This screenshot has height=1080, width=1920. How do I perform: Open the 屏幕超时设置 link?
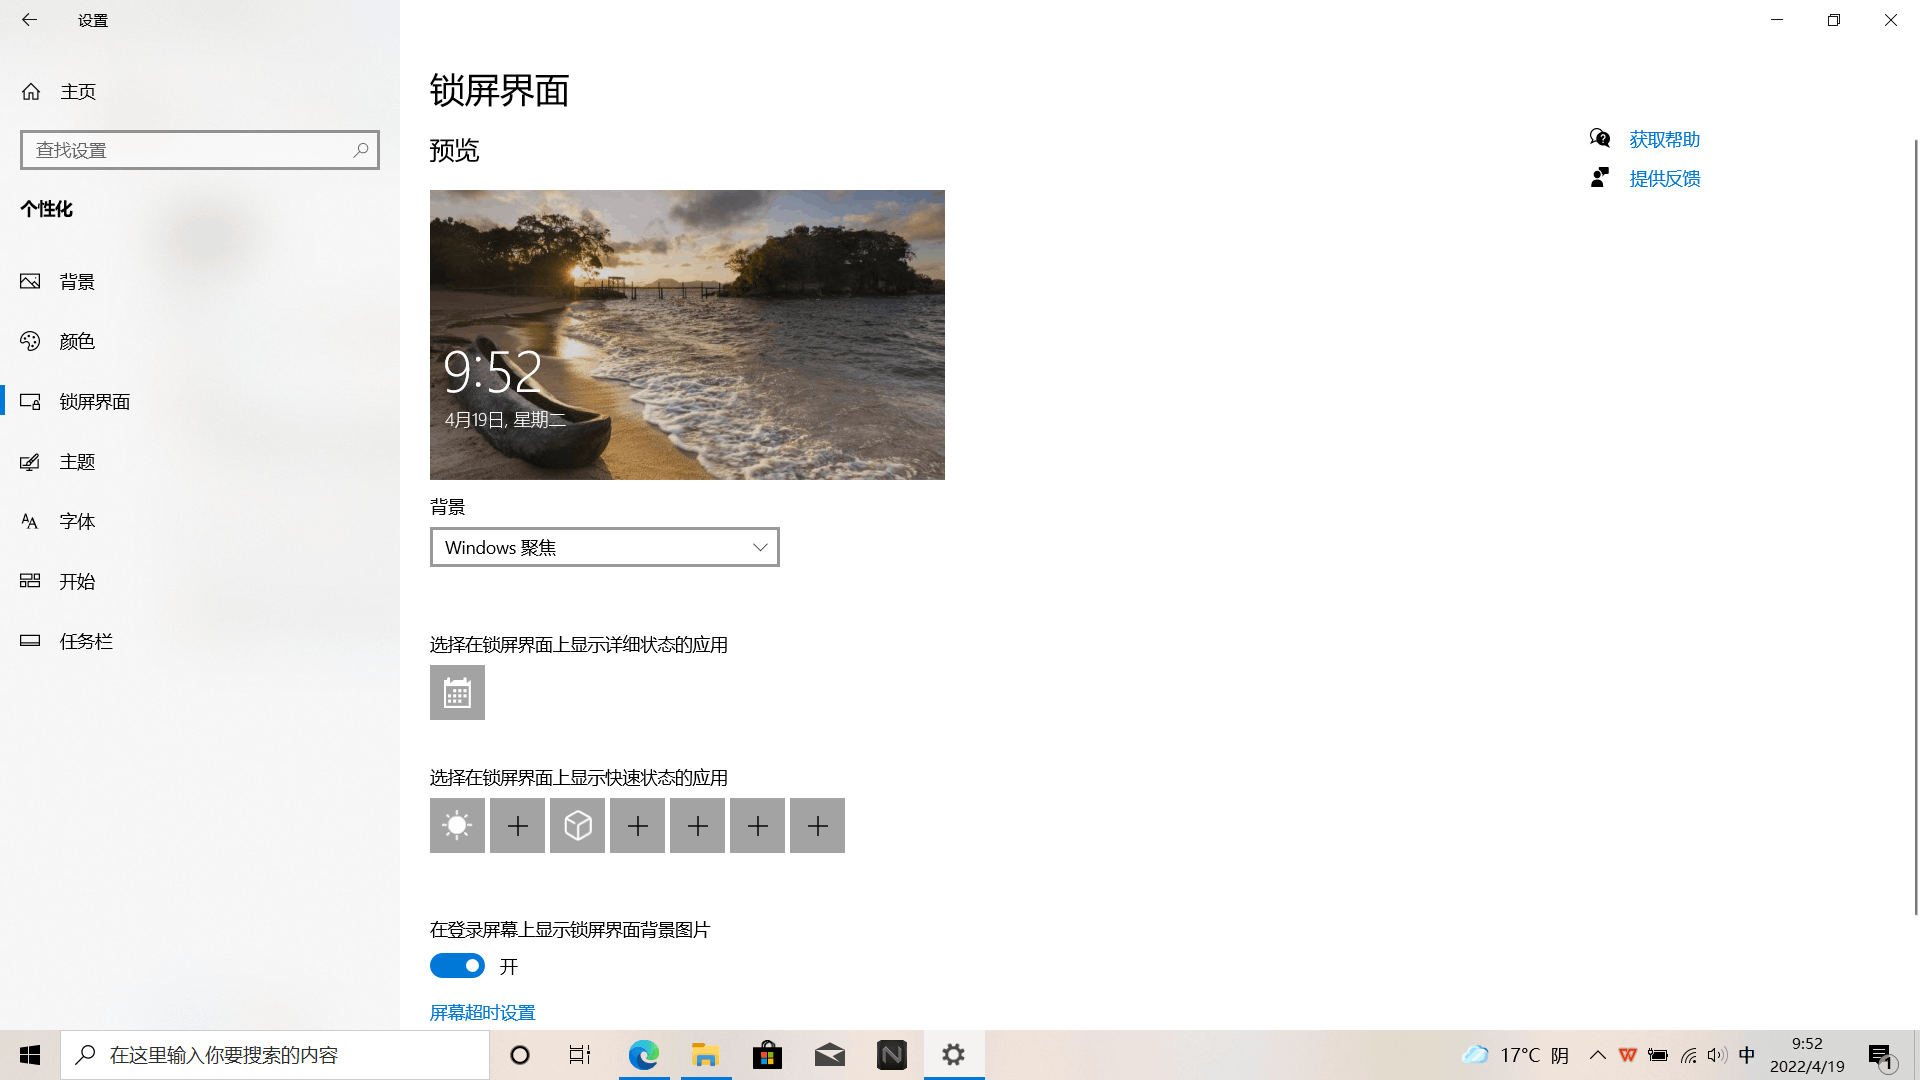[x=482, y=1012]
